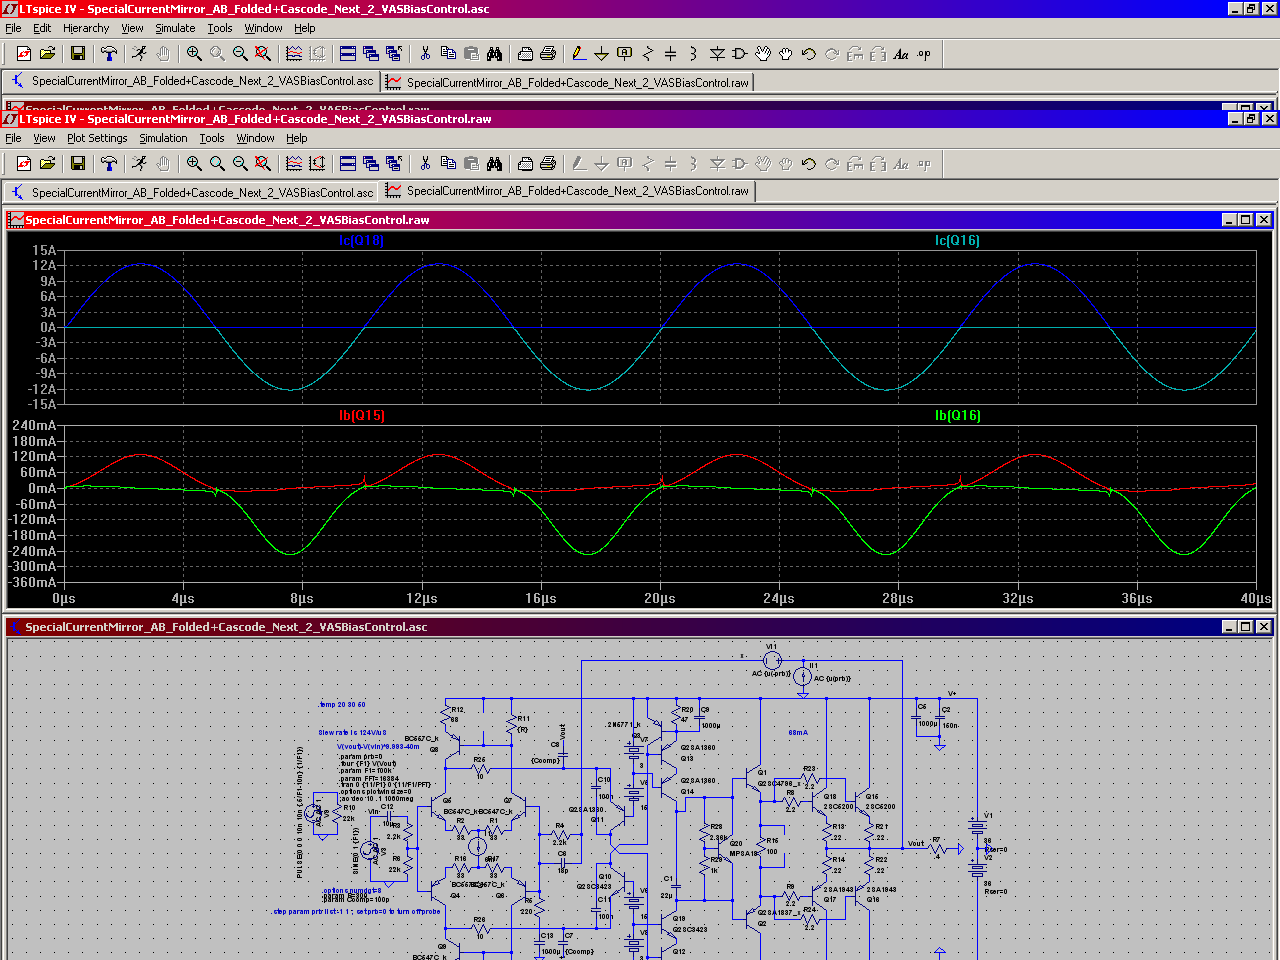Select Resistor tool in .asc toolbar
The width and height of the screenshot is (1280, 960).
point(647,54)
